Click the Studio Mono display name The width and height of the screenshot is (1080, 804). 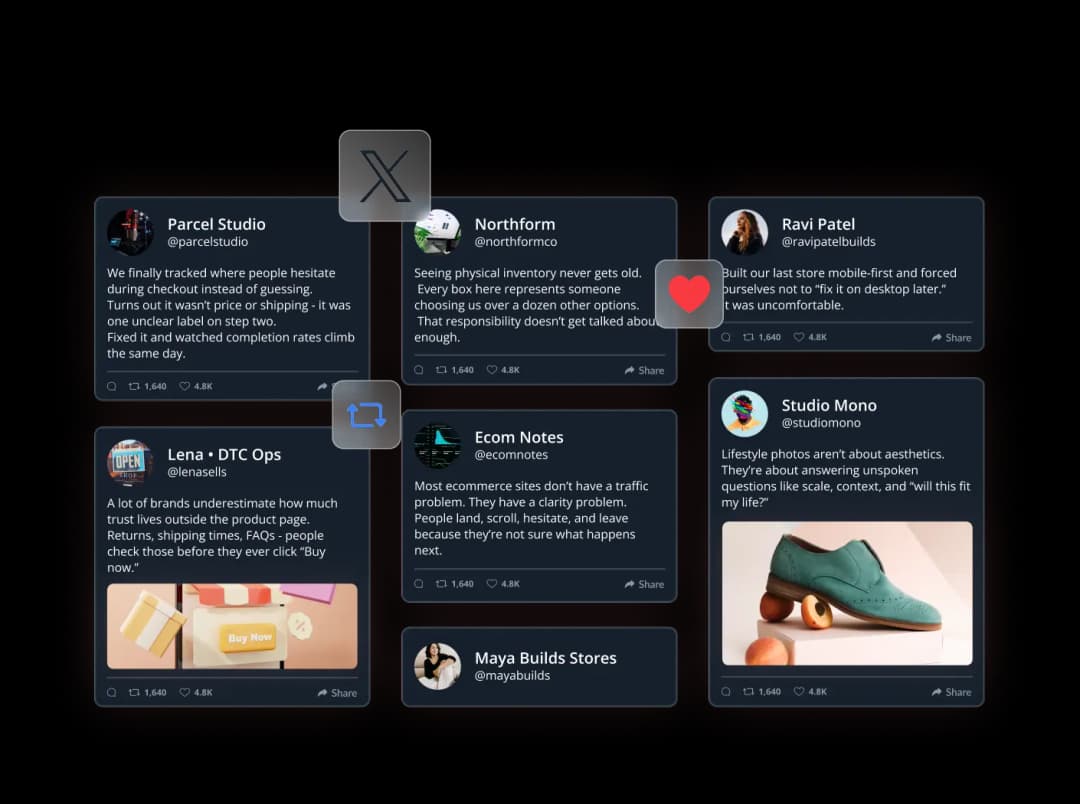point(829,405)
